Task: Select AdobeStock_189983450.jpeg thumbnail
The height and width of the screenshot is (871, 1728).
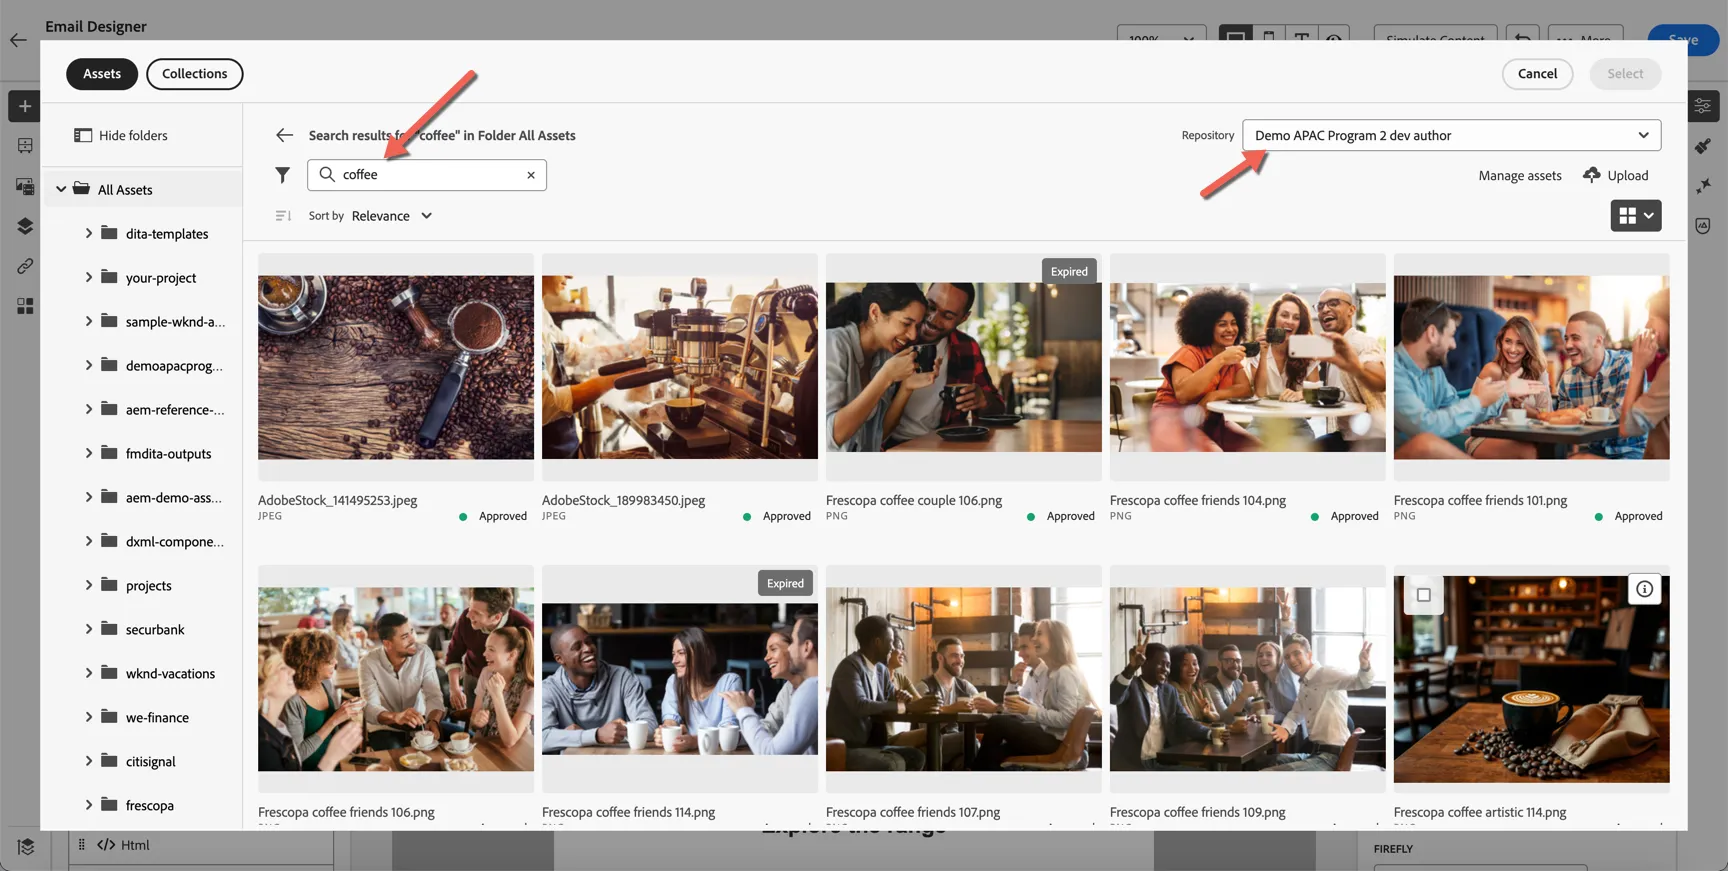Action: [x=680, y=367]
